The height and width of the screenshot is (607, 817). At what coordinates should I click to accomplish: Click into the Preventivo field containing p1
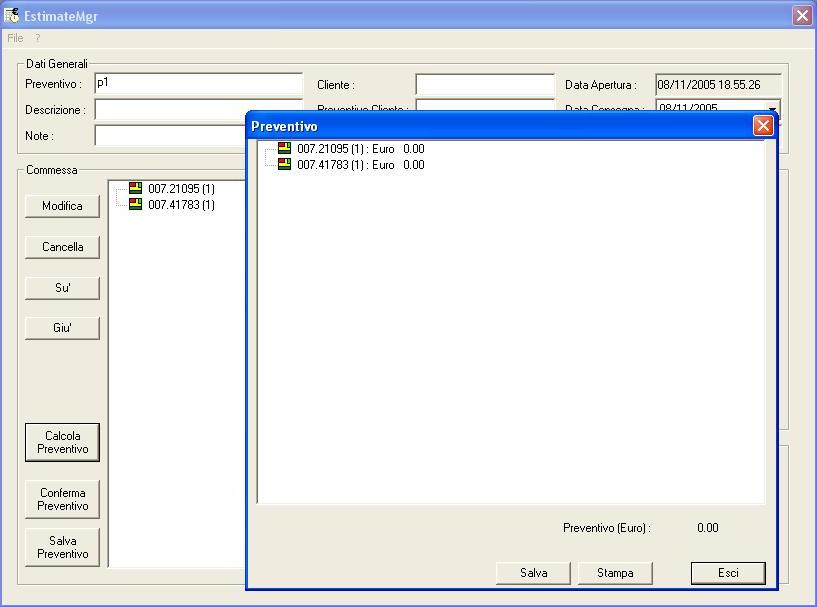[199, 83]
